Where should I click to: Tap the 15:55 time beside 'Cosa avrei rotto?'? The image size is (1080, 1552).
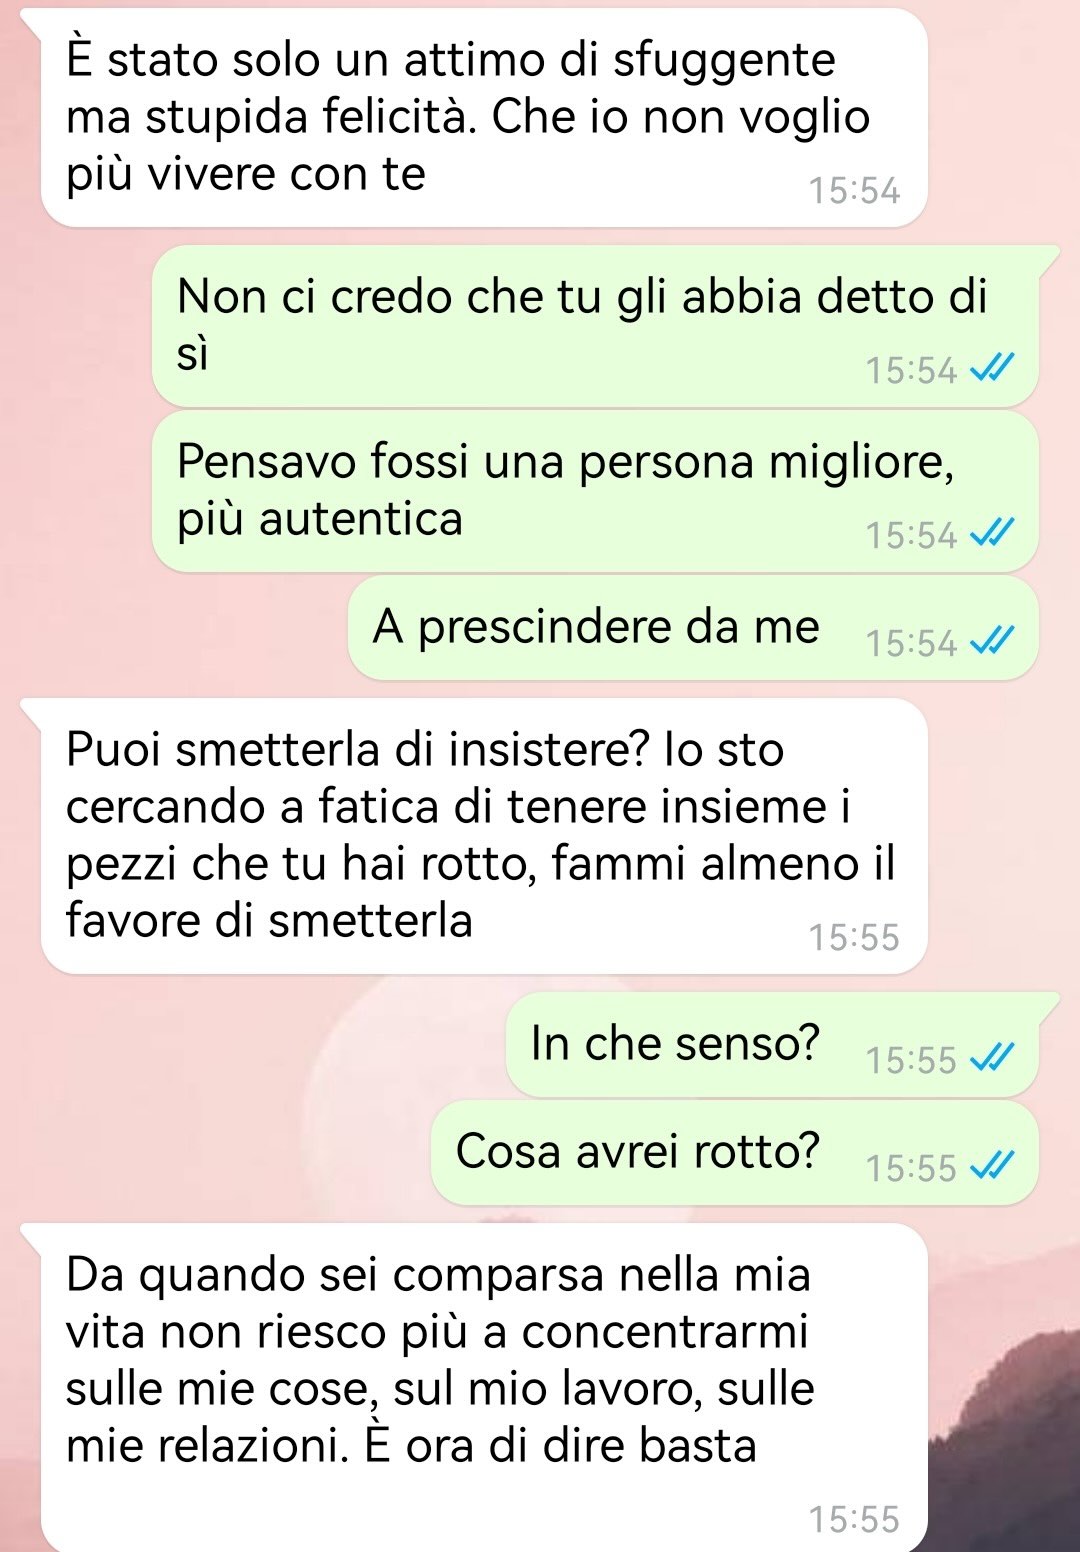pyautogui.click(x=911, y=1167)
